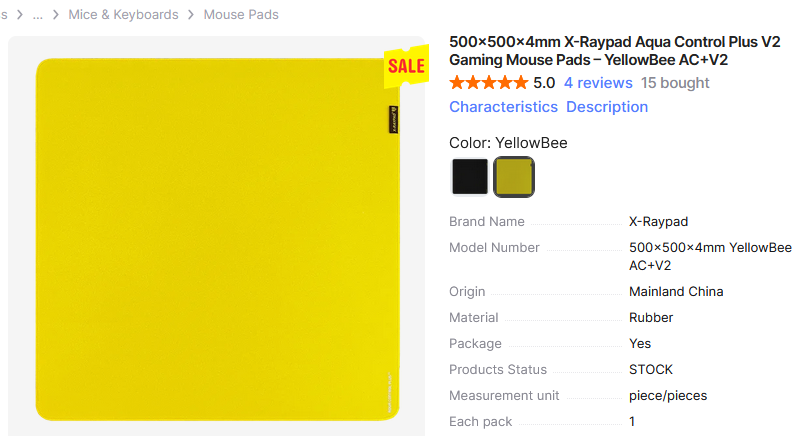The width and height of the screenshot is (793, 436).
Task: Jump to Characteristics section
Action: tap(503, 107)
